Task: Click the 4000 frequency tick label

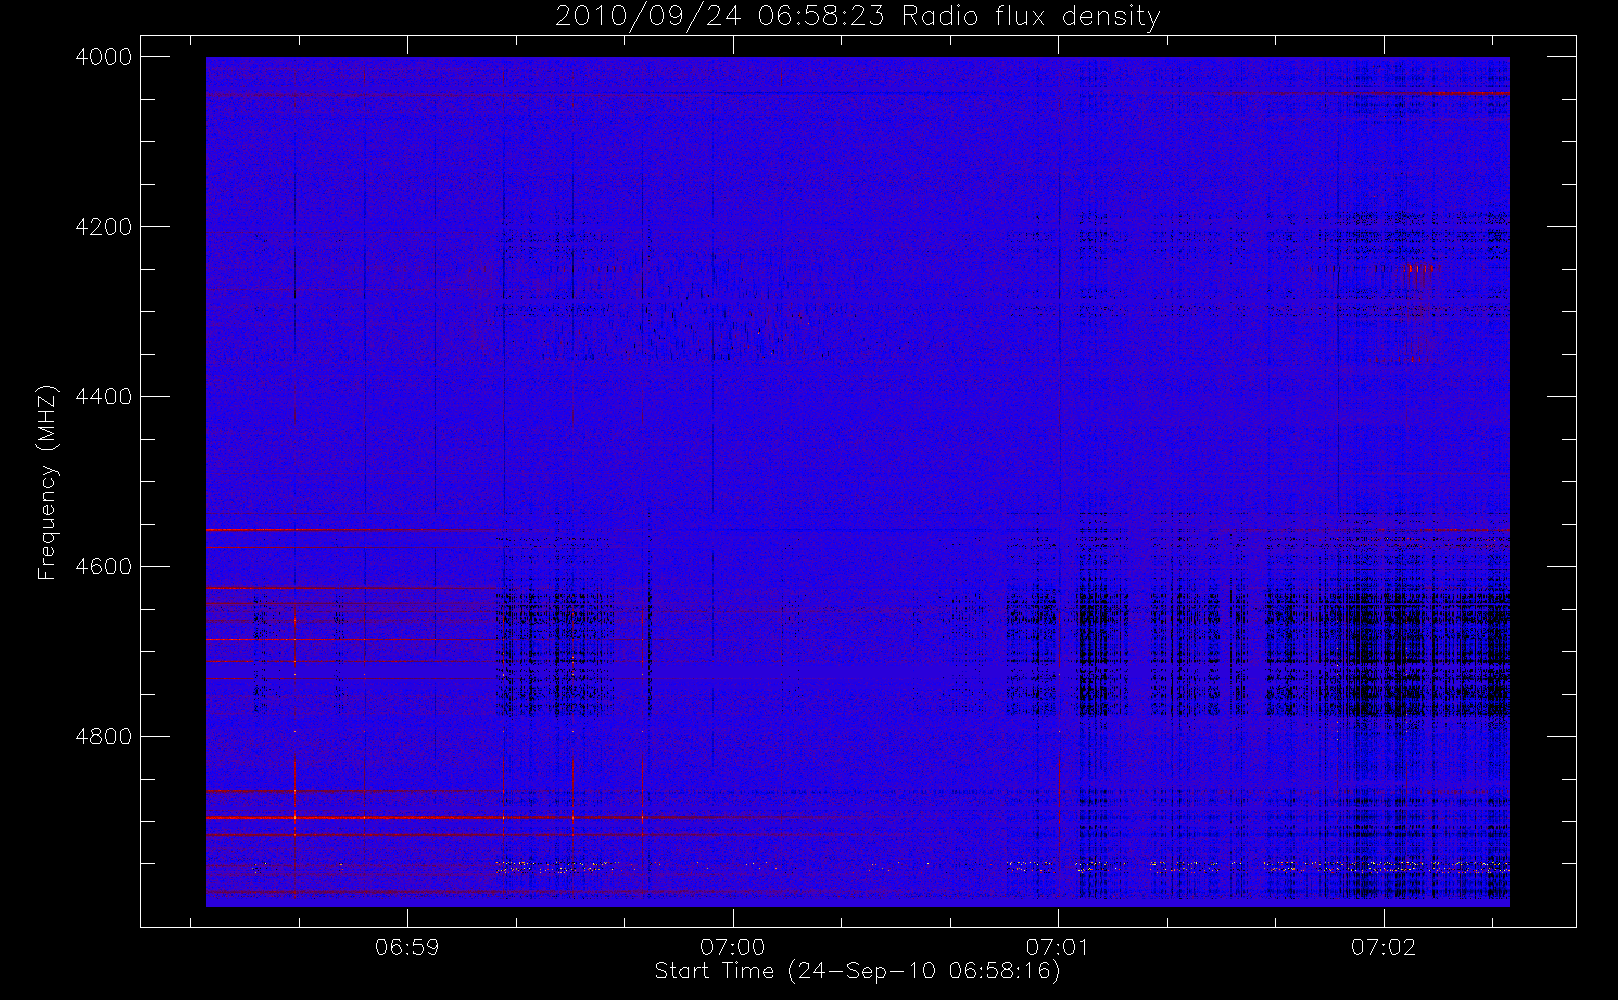Action: pyautogui.click(x=104, y=57)
